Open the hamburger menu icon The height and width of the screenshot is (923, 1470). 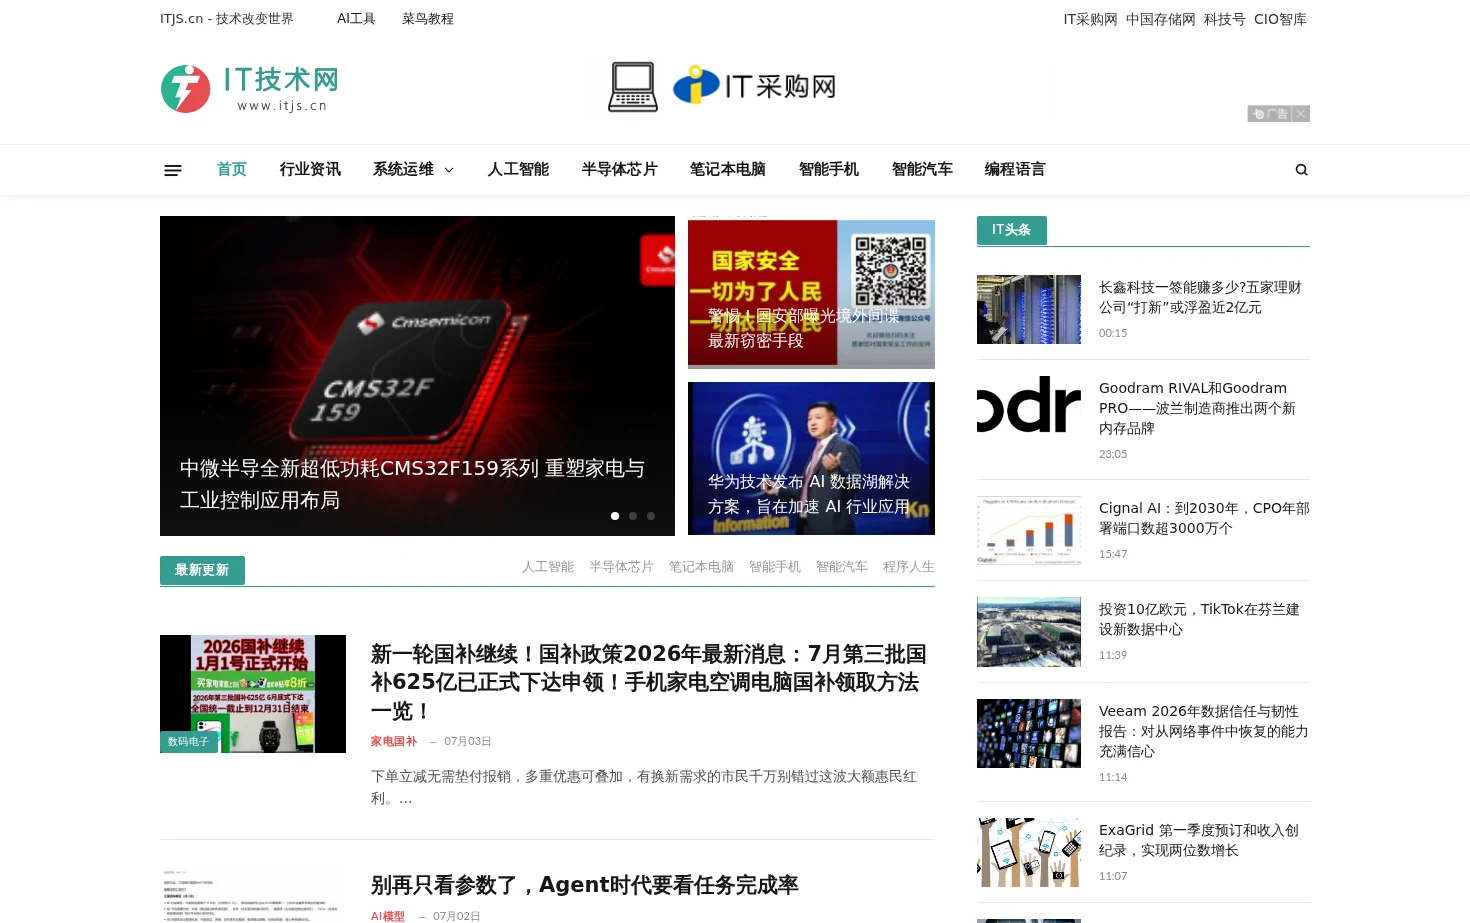point(173,170)
